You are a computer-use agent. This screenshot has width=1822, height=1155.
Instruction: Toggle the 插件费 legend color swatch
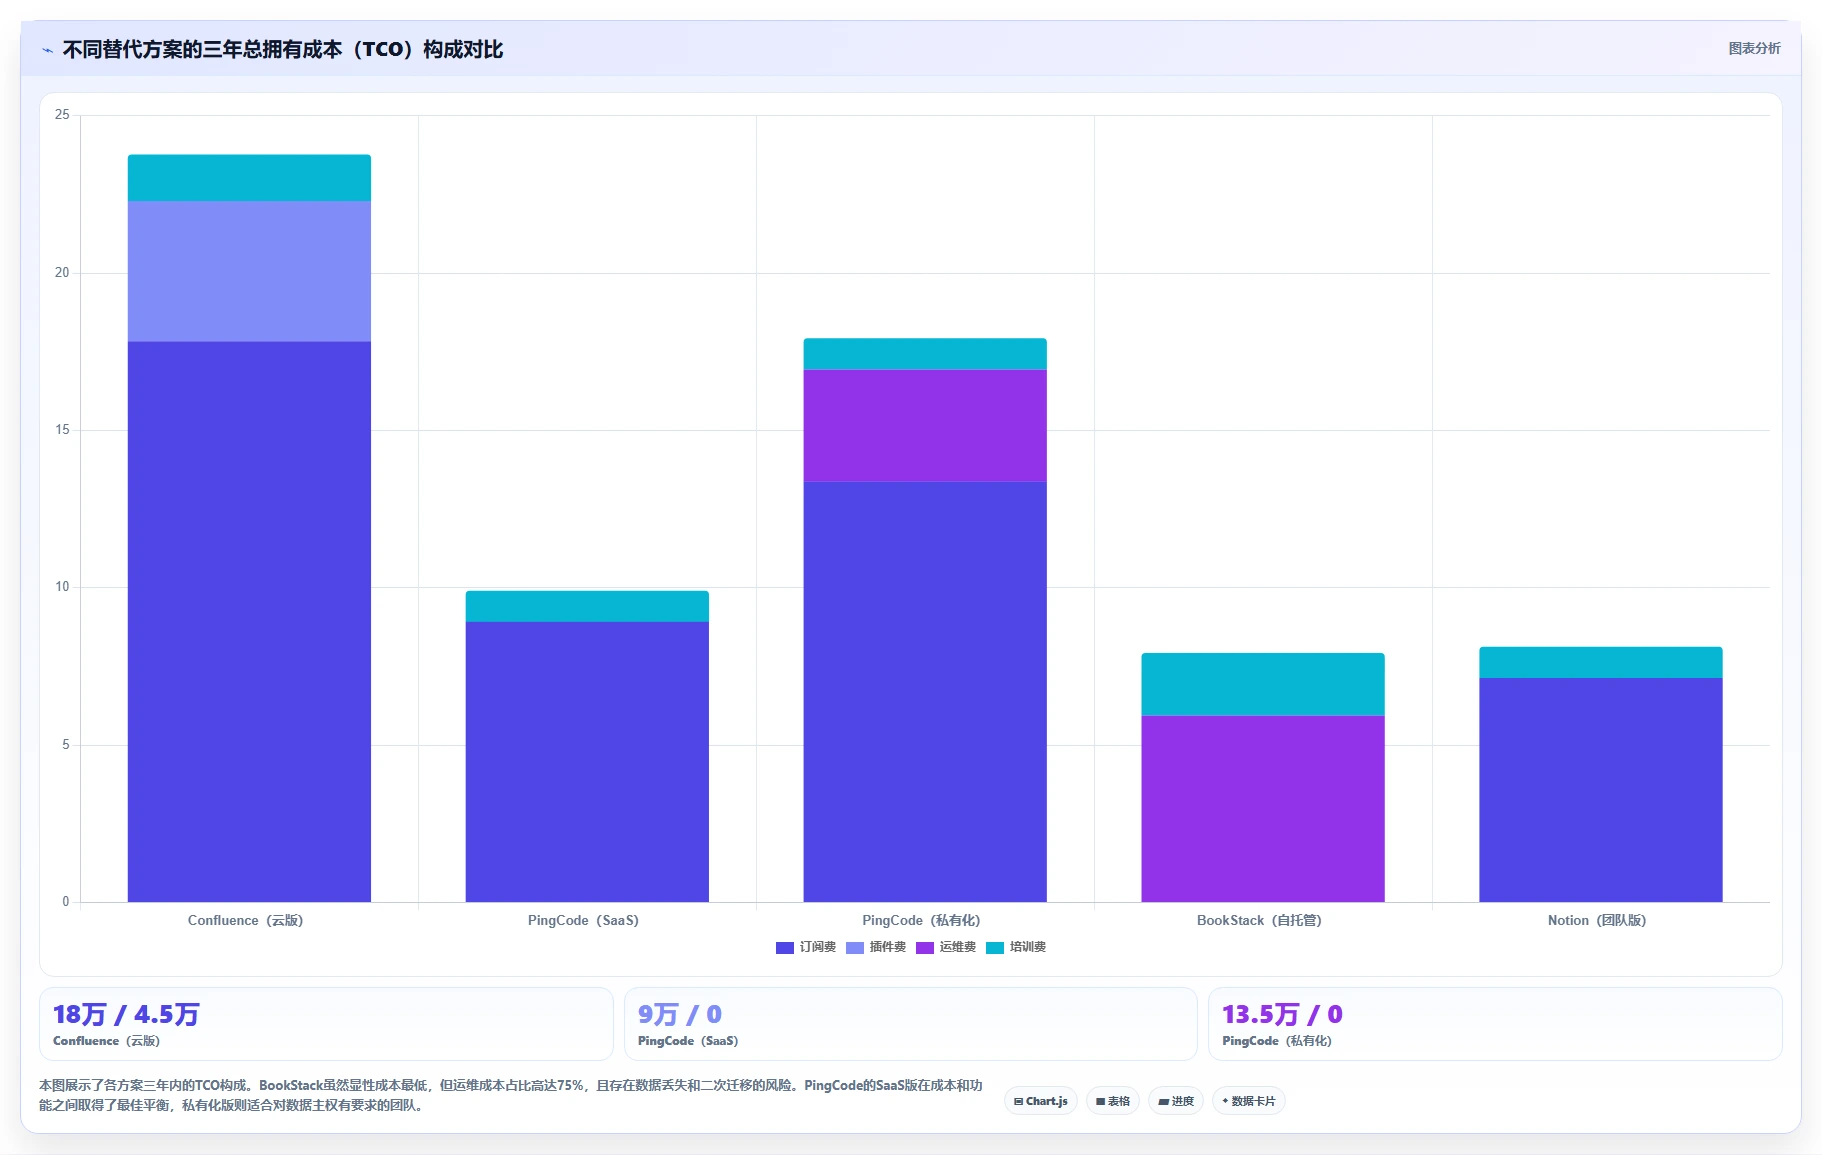(x=855, y=947)
